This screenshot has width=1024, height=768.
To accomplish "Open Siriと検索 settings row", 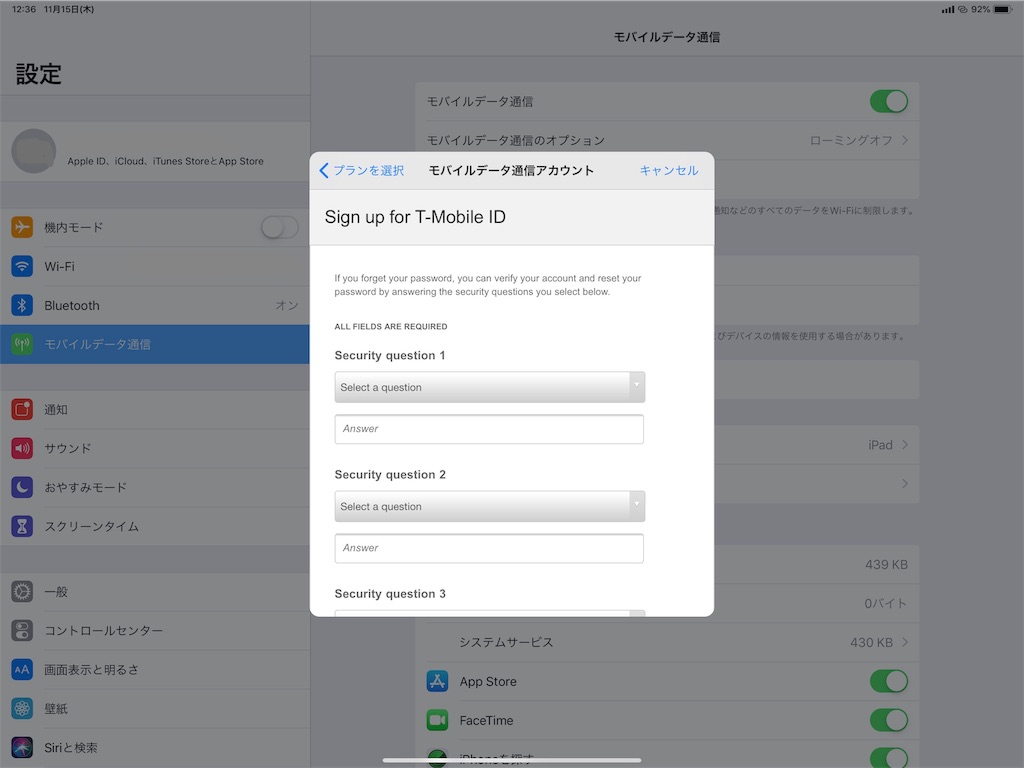I will pos(155,747).
